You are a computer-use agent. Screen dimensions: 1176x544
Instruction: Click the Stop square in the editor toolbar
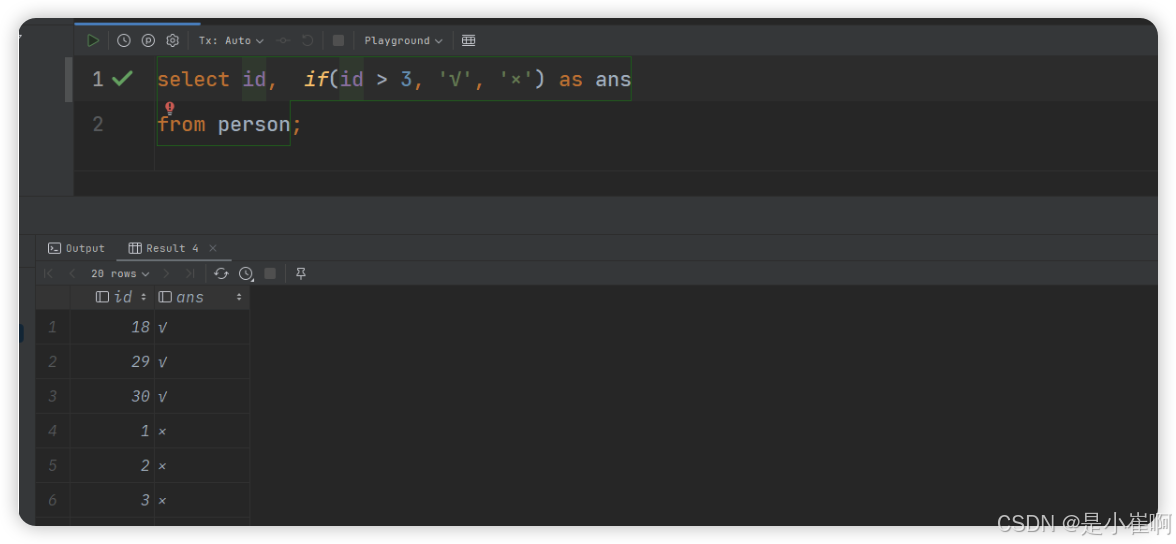(338, 41)
